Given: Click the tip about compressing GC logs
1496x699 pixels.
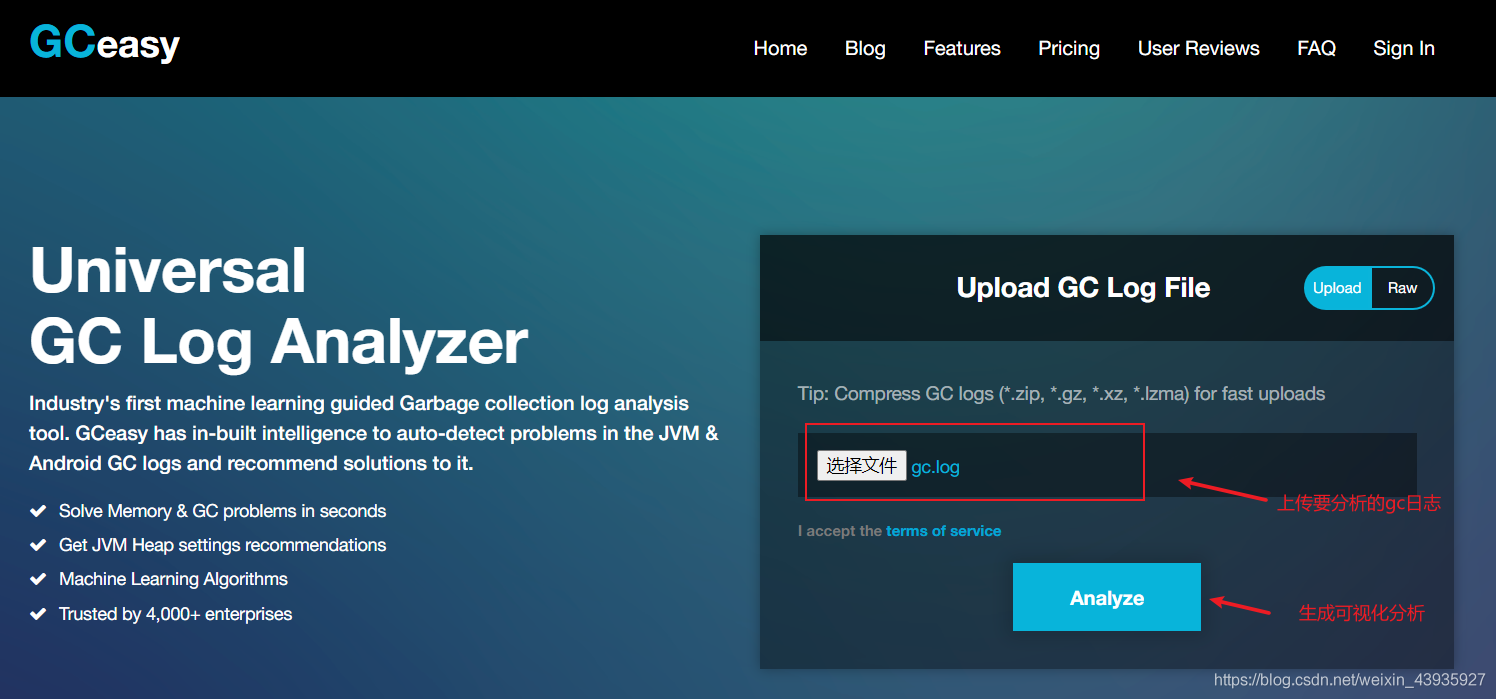Looking at the screenshot, I should coord(1061,394).
